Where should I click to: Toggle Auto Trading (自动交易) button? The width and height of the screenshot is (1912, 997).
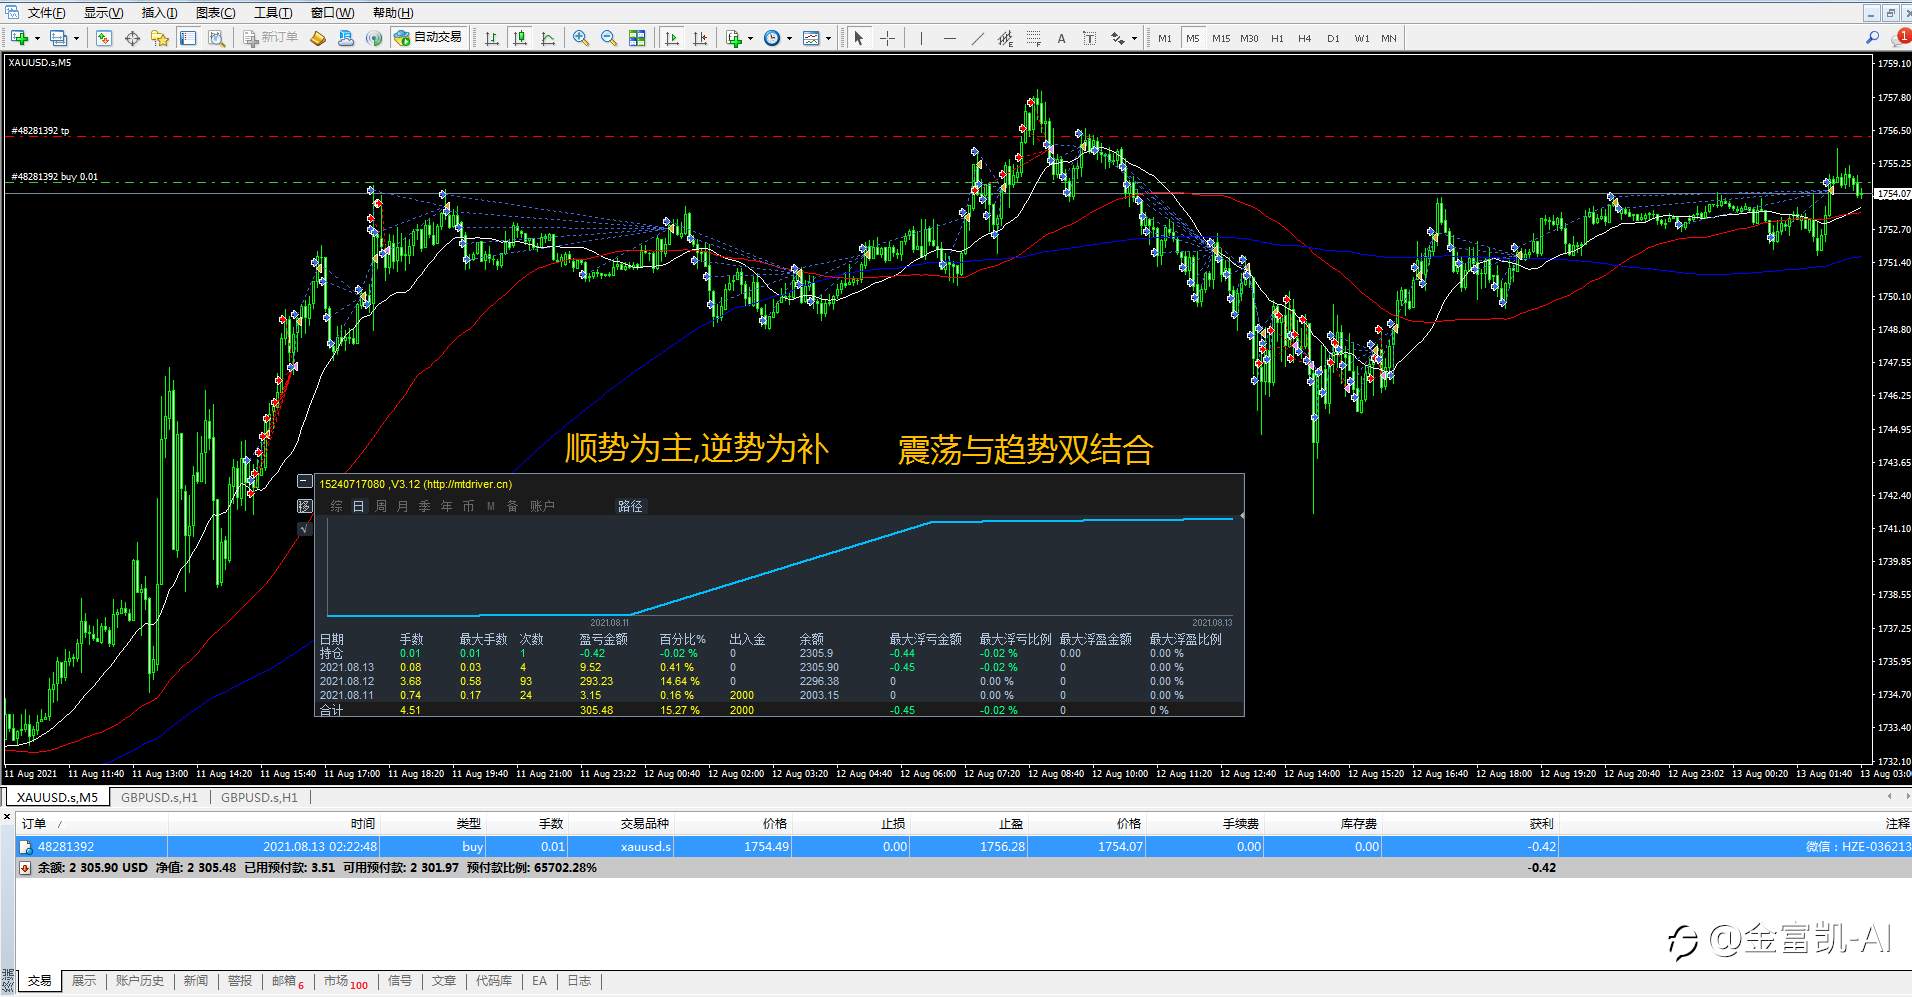[x=428, y=38]
